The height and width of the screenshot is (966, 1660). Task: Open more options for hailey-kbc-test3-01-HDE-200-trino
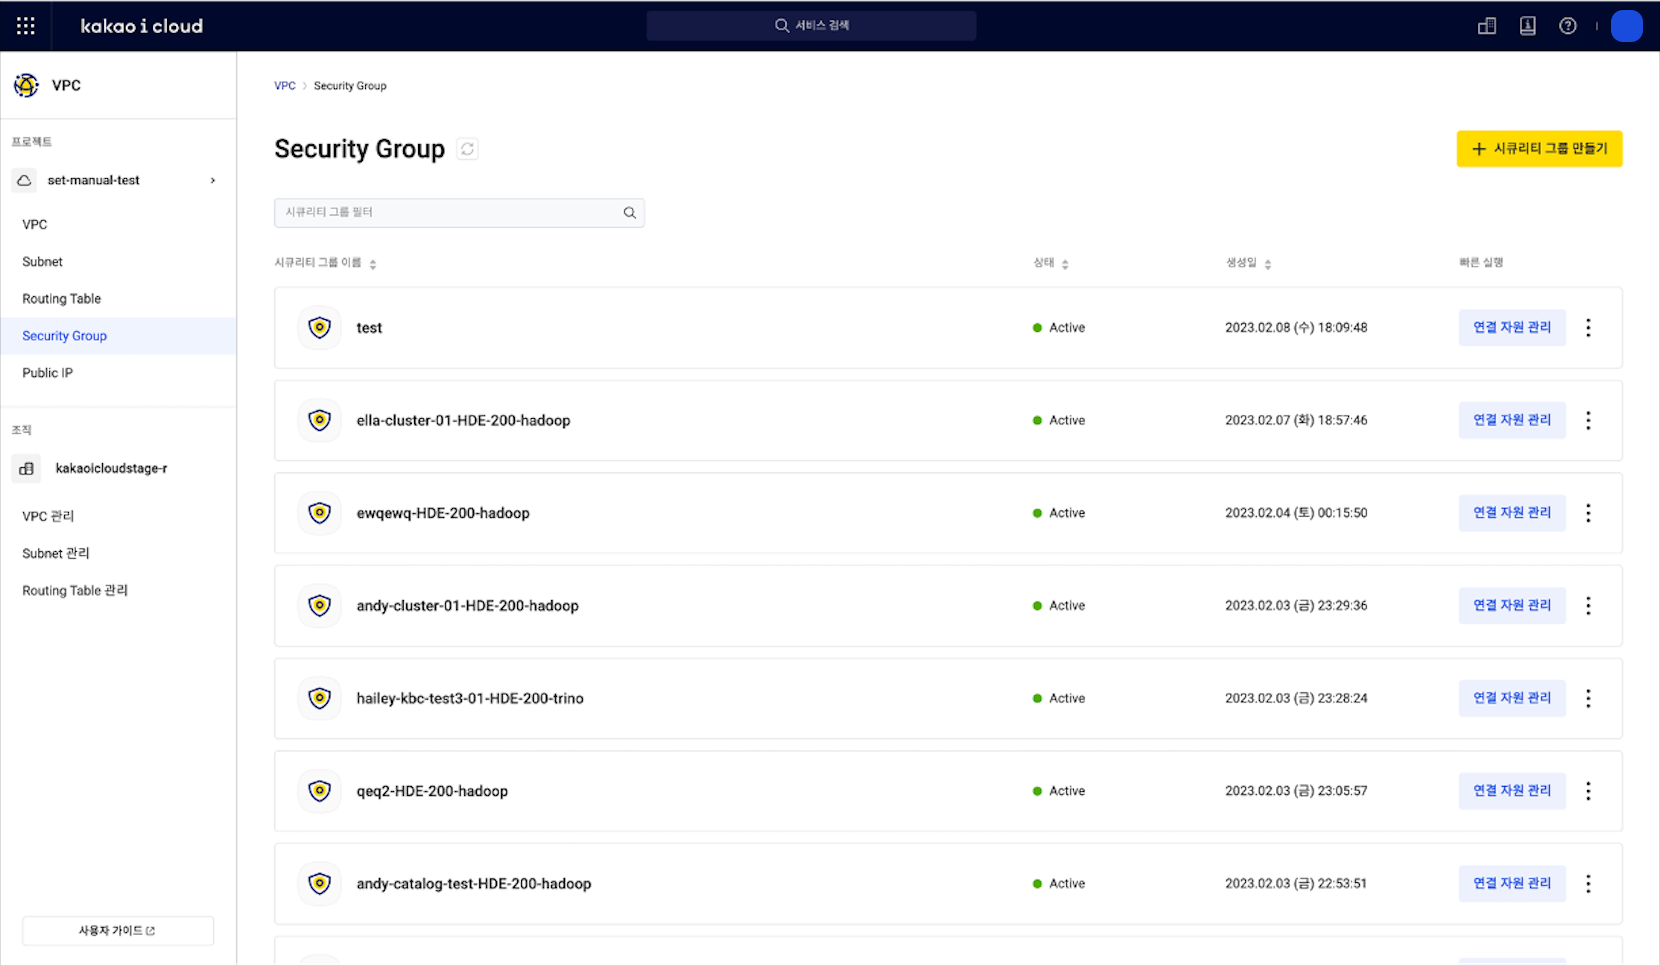click(1588, 698)
